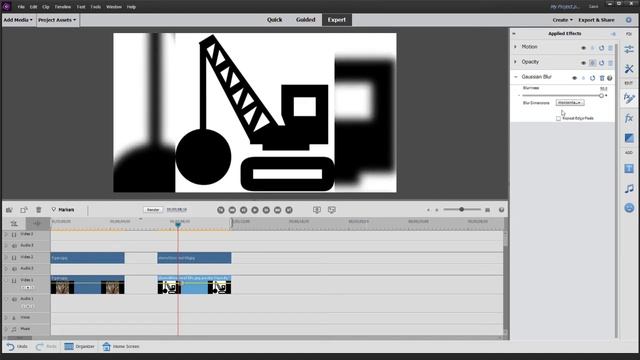Reset the Gaussian Blur effect
The image size is (640, 360).
592,78
